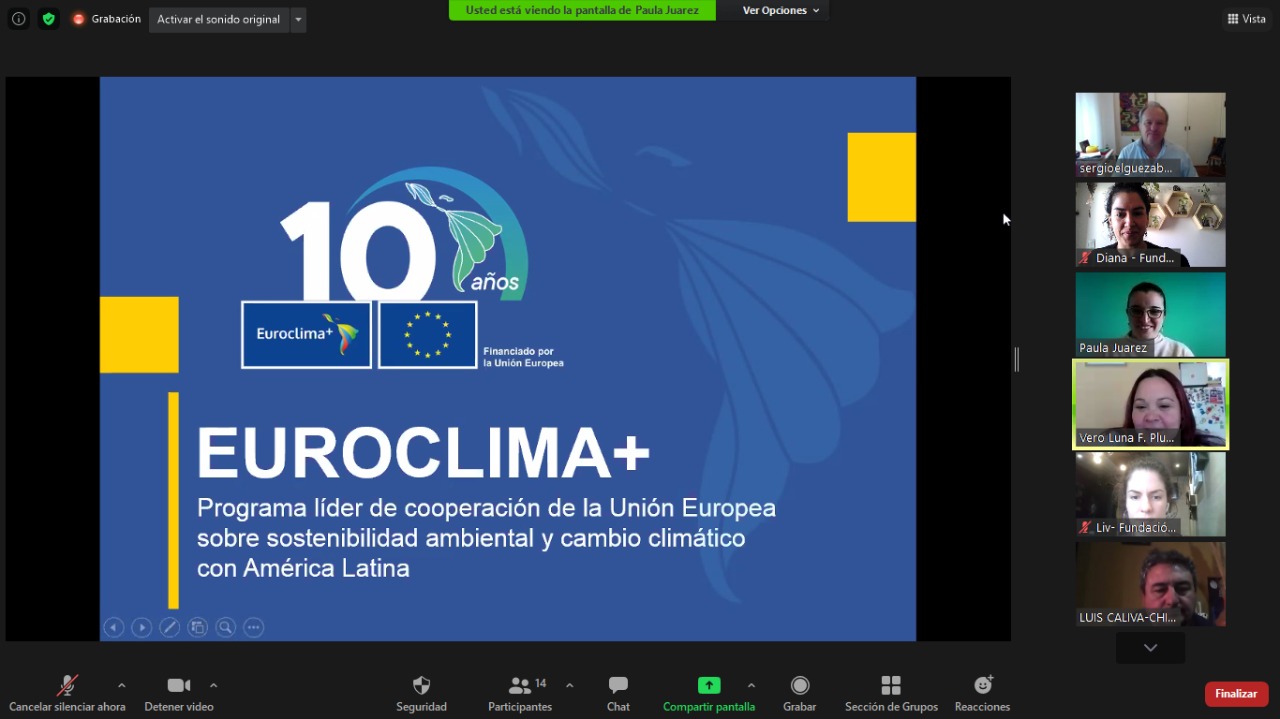Select sergioelguezab video thumbnail

pos(1150,135)
